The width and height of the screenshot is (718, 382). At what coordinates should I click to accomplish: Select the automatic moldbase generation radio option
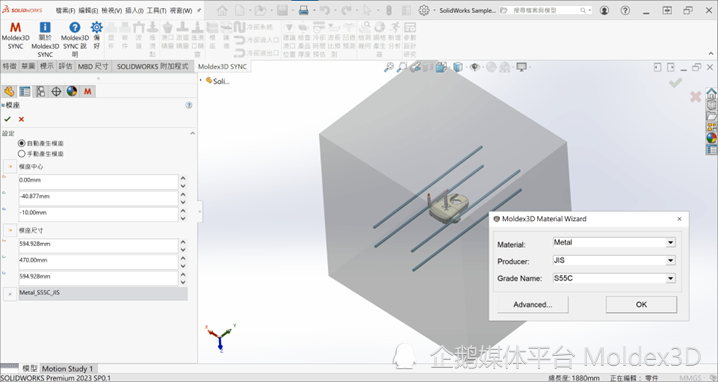pos(22,143)
